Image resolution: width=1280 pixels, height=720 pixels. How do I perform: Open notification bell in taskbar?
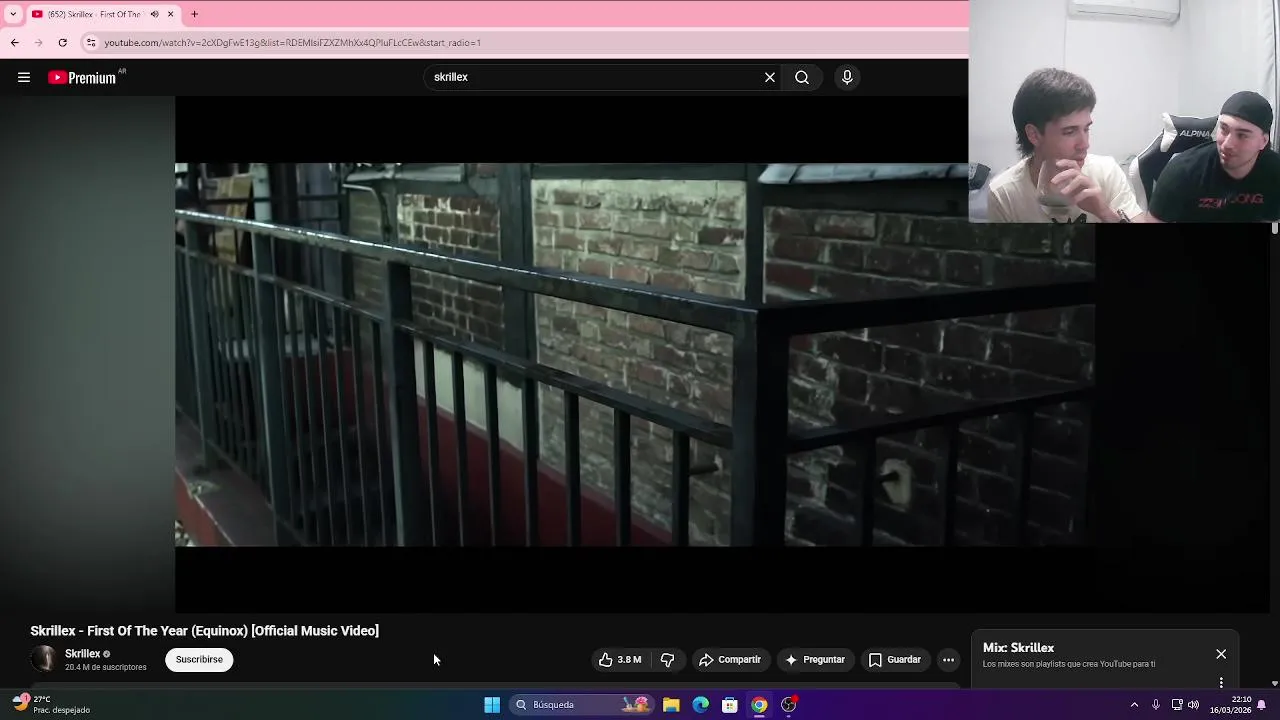point(1262,705)
